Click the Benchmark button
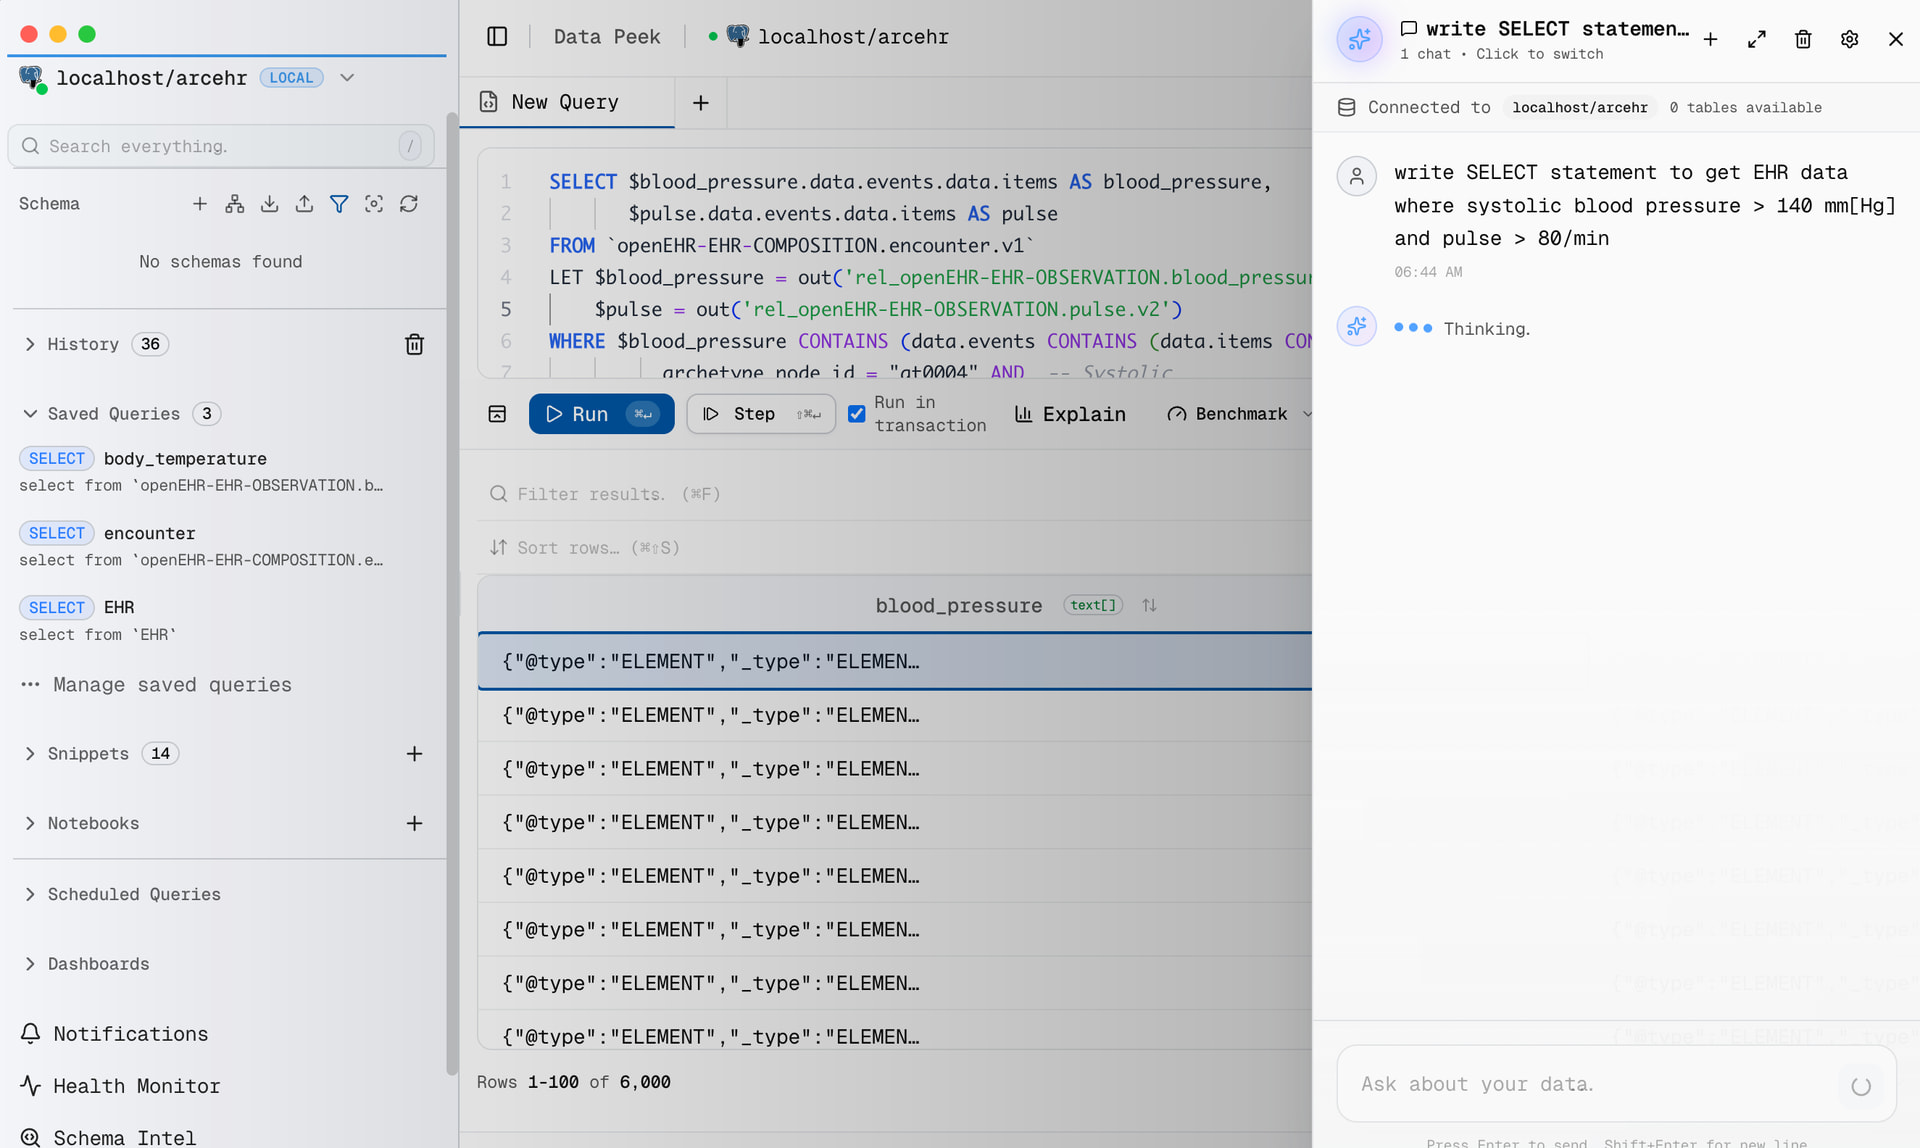 [1228, 414]
